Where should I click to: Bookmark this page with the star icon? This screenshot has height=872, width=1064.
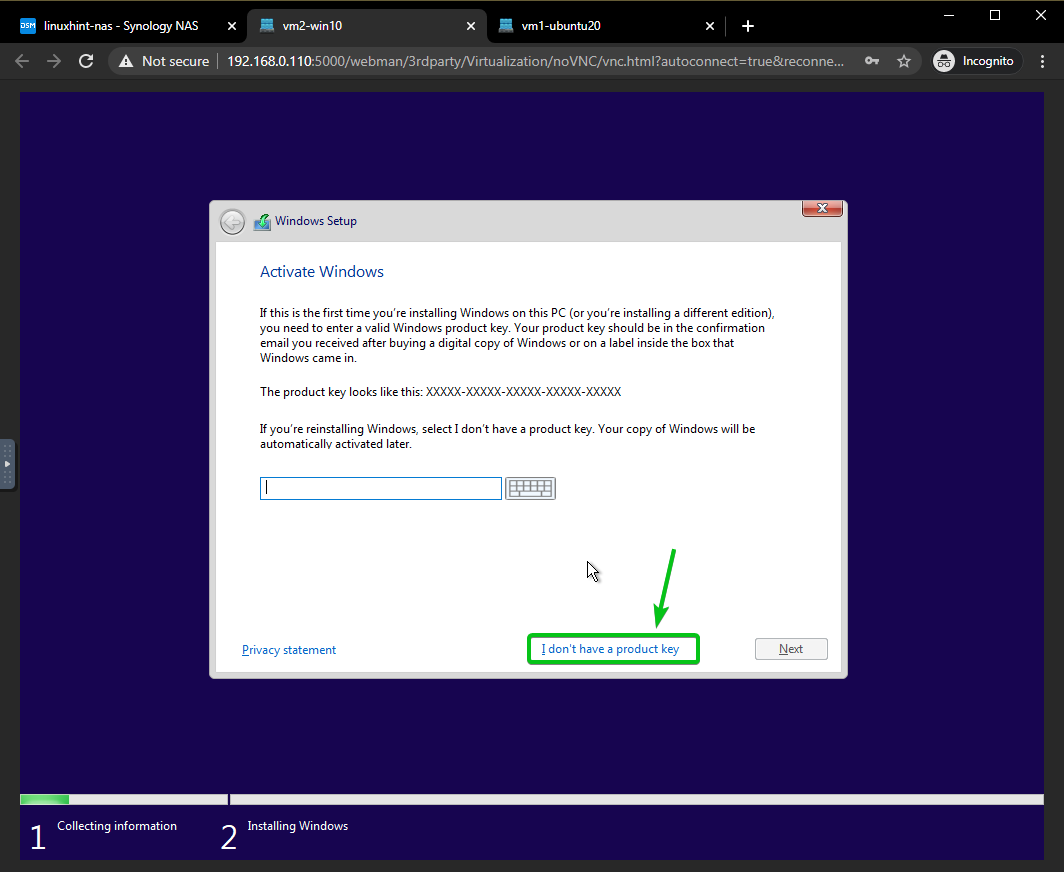click(903, 61)
